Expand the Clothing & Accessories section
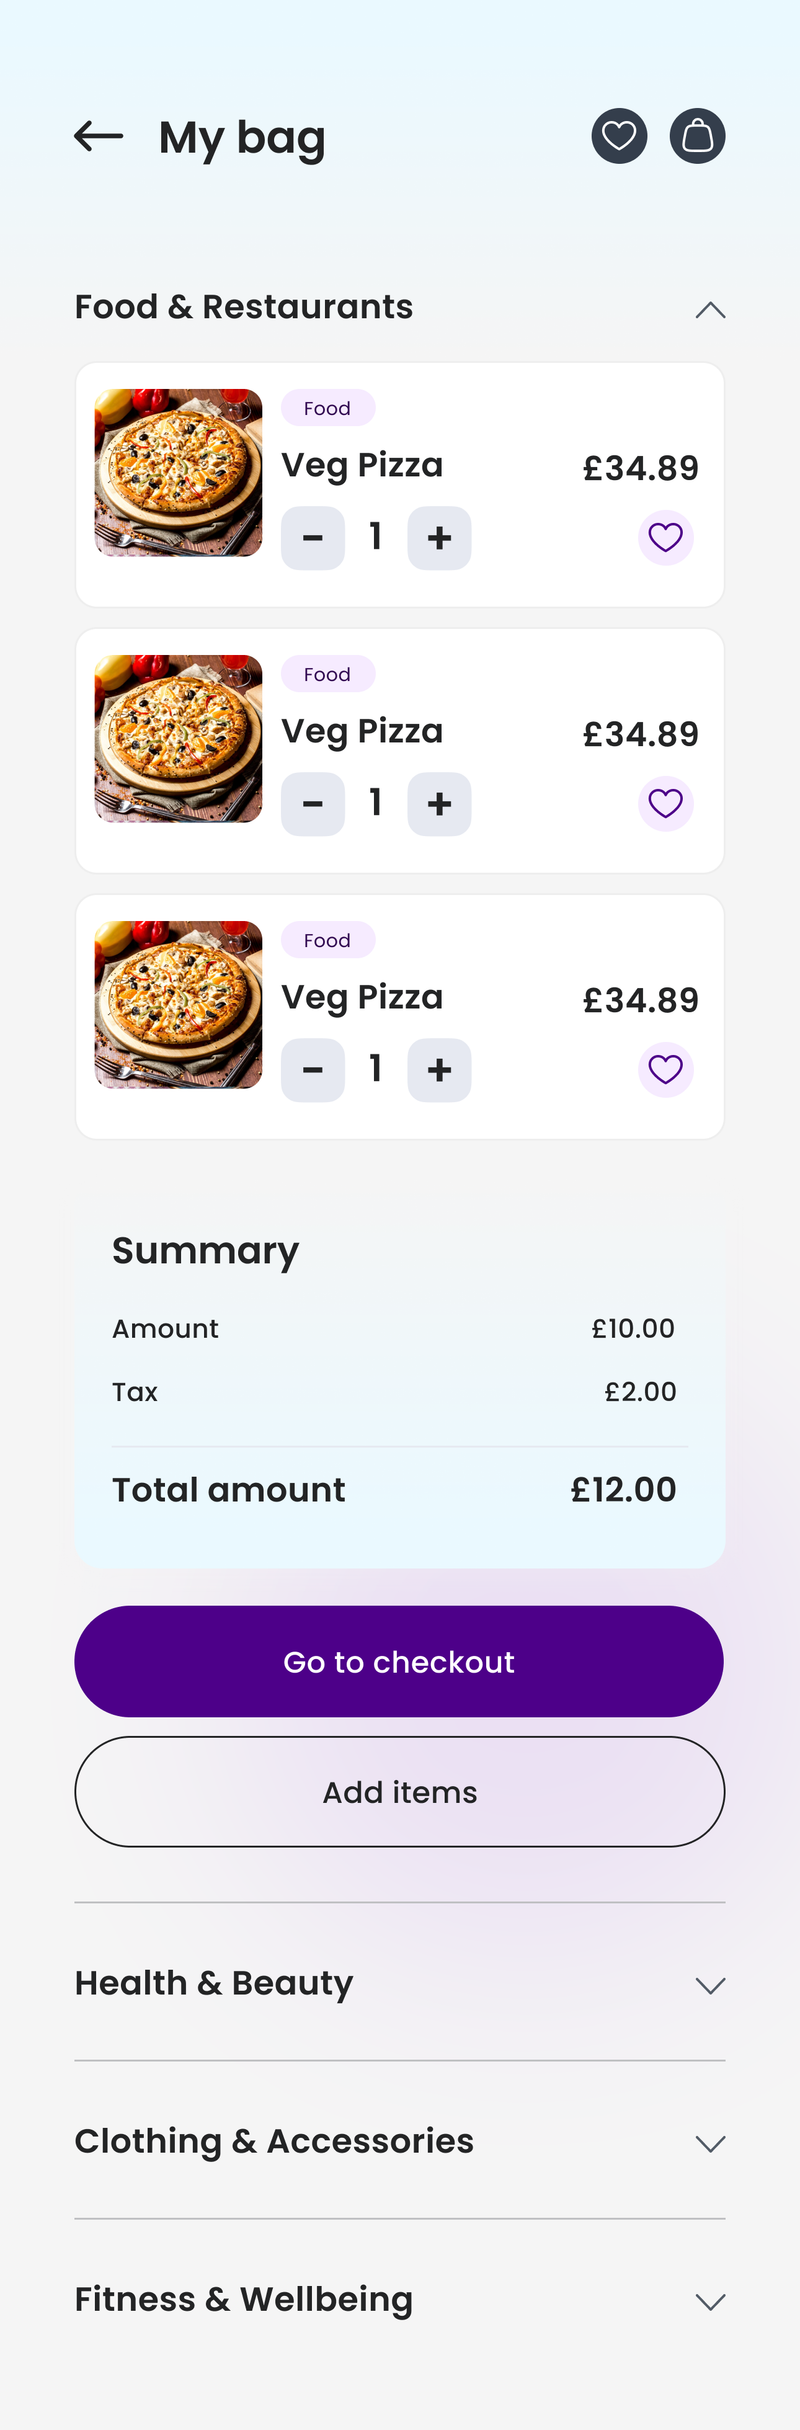The width and height of the screenshot is (800, 2430). (710, 2143)
